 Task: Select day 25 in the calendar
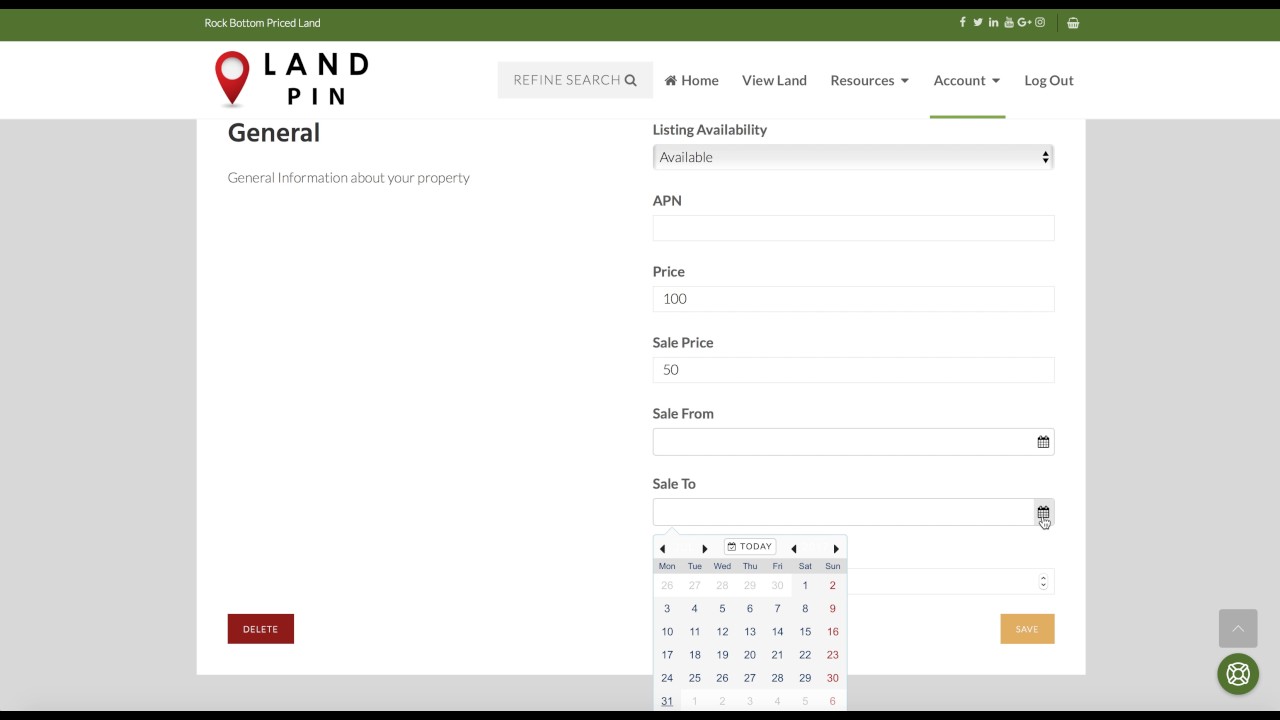pos(695,678)
